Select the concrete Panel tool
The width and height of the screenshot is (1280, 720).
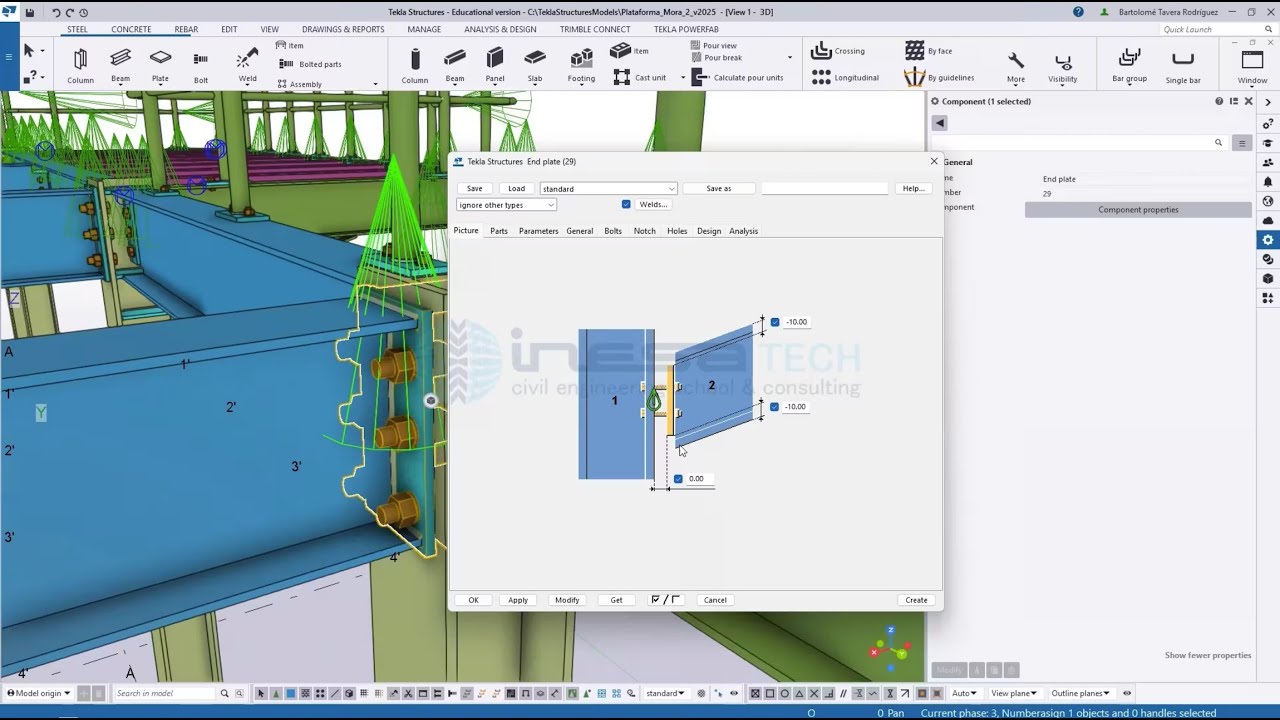[x=495, y=65]
